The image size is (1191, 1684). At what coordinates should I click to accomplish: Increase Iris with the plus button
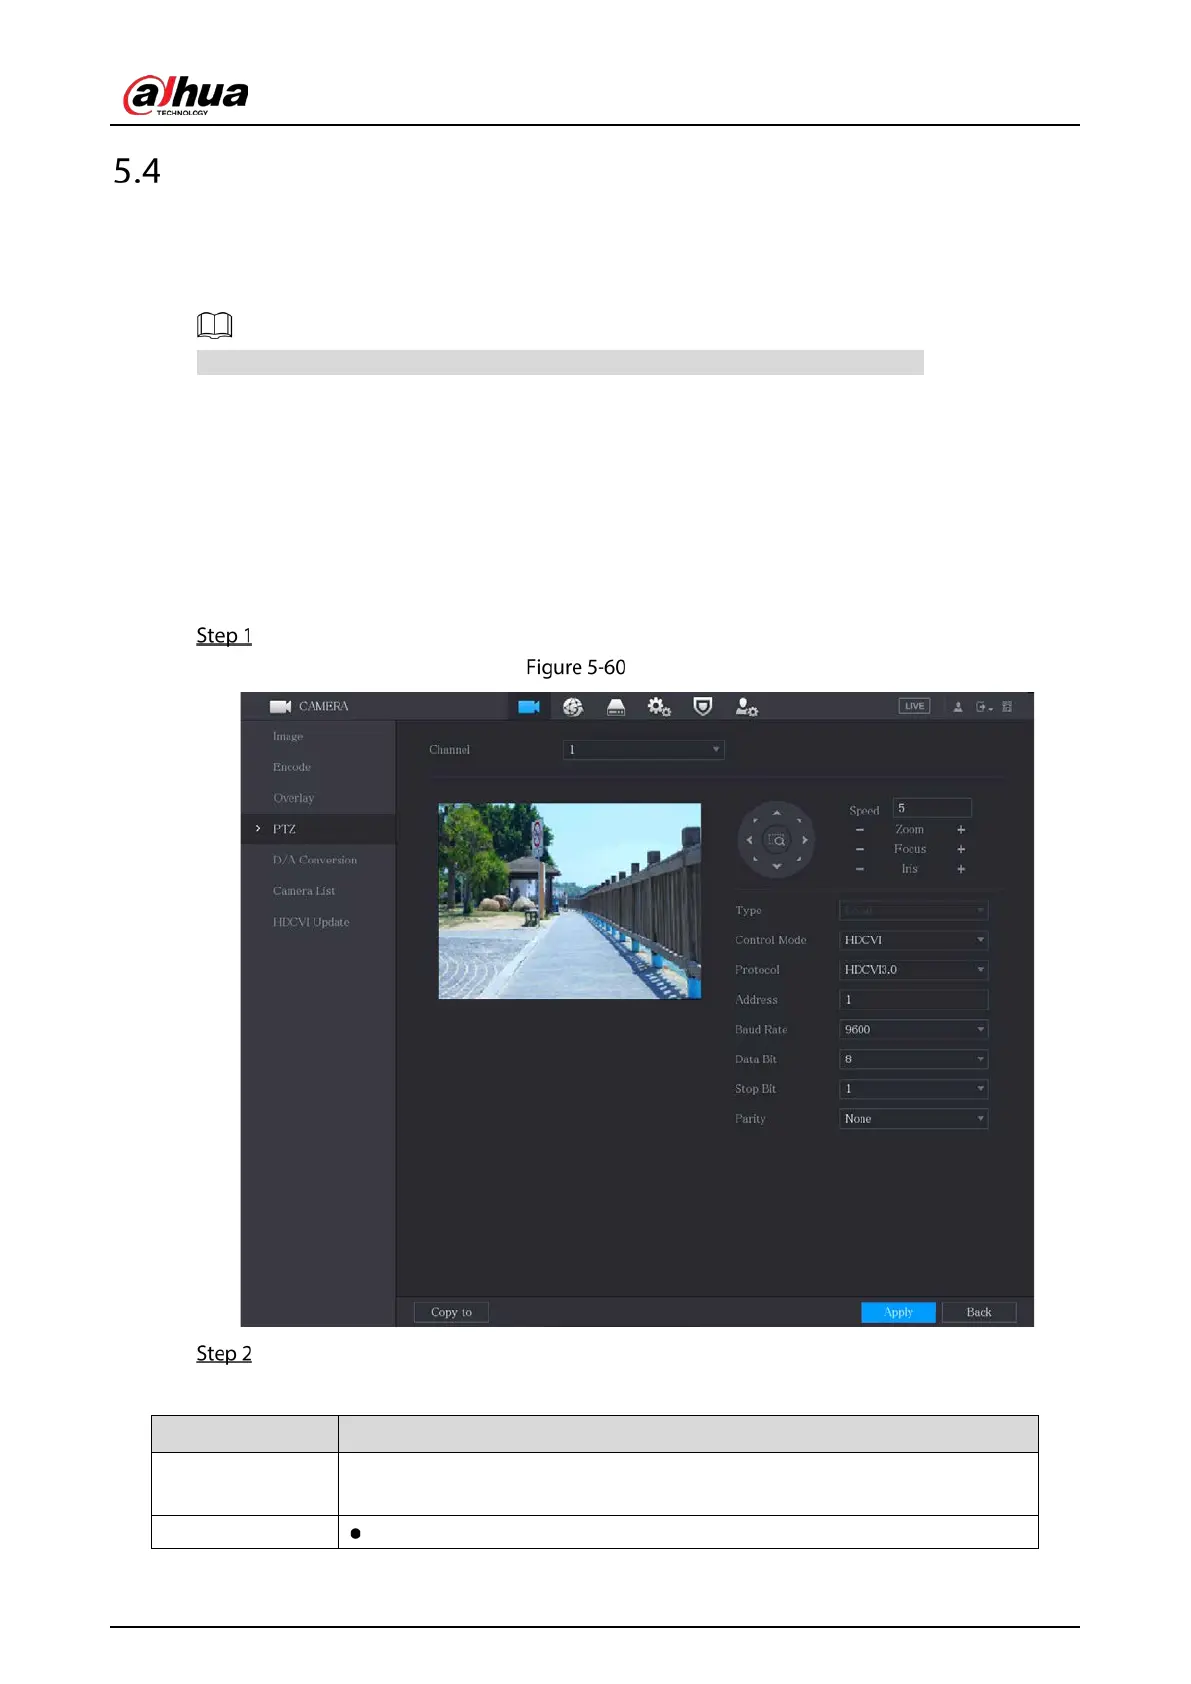tap(961, 869)
